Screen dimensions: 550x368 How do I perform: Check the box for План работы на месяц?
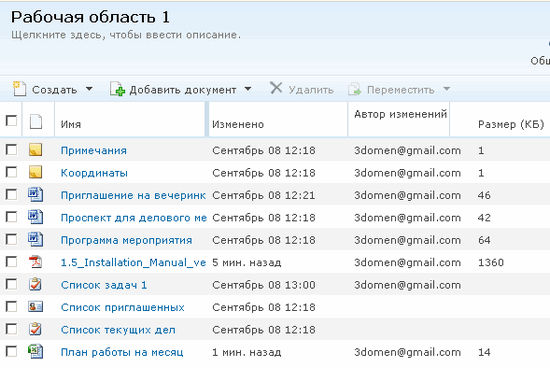[x=11, y=352]
